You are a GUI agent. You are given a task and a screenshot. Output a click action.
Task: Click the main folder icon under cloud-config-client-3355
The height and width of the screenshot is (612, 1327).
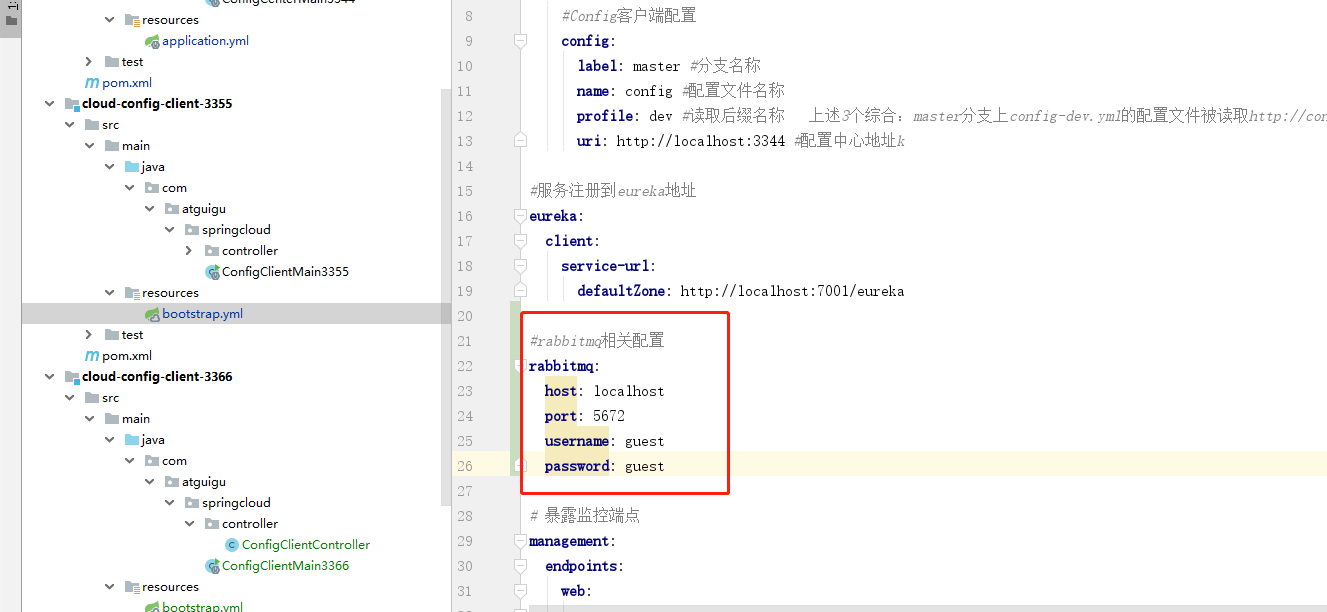point(111,146)
